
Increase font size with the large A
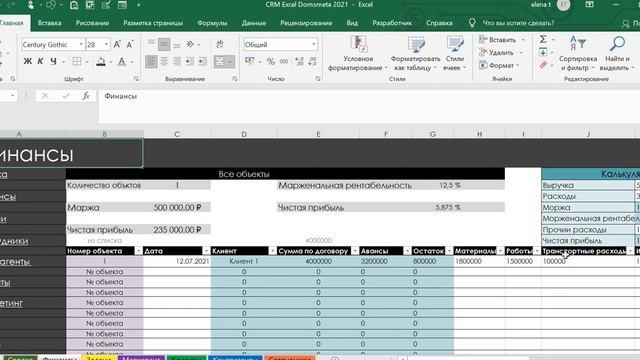pos(117,44)
